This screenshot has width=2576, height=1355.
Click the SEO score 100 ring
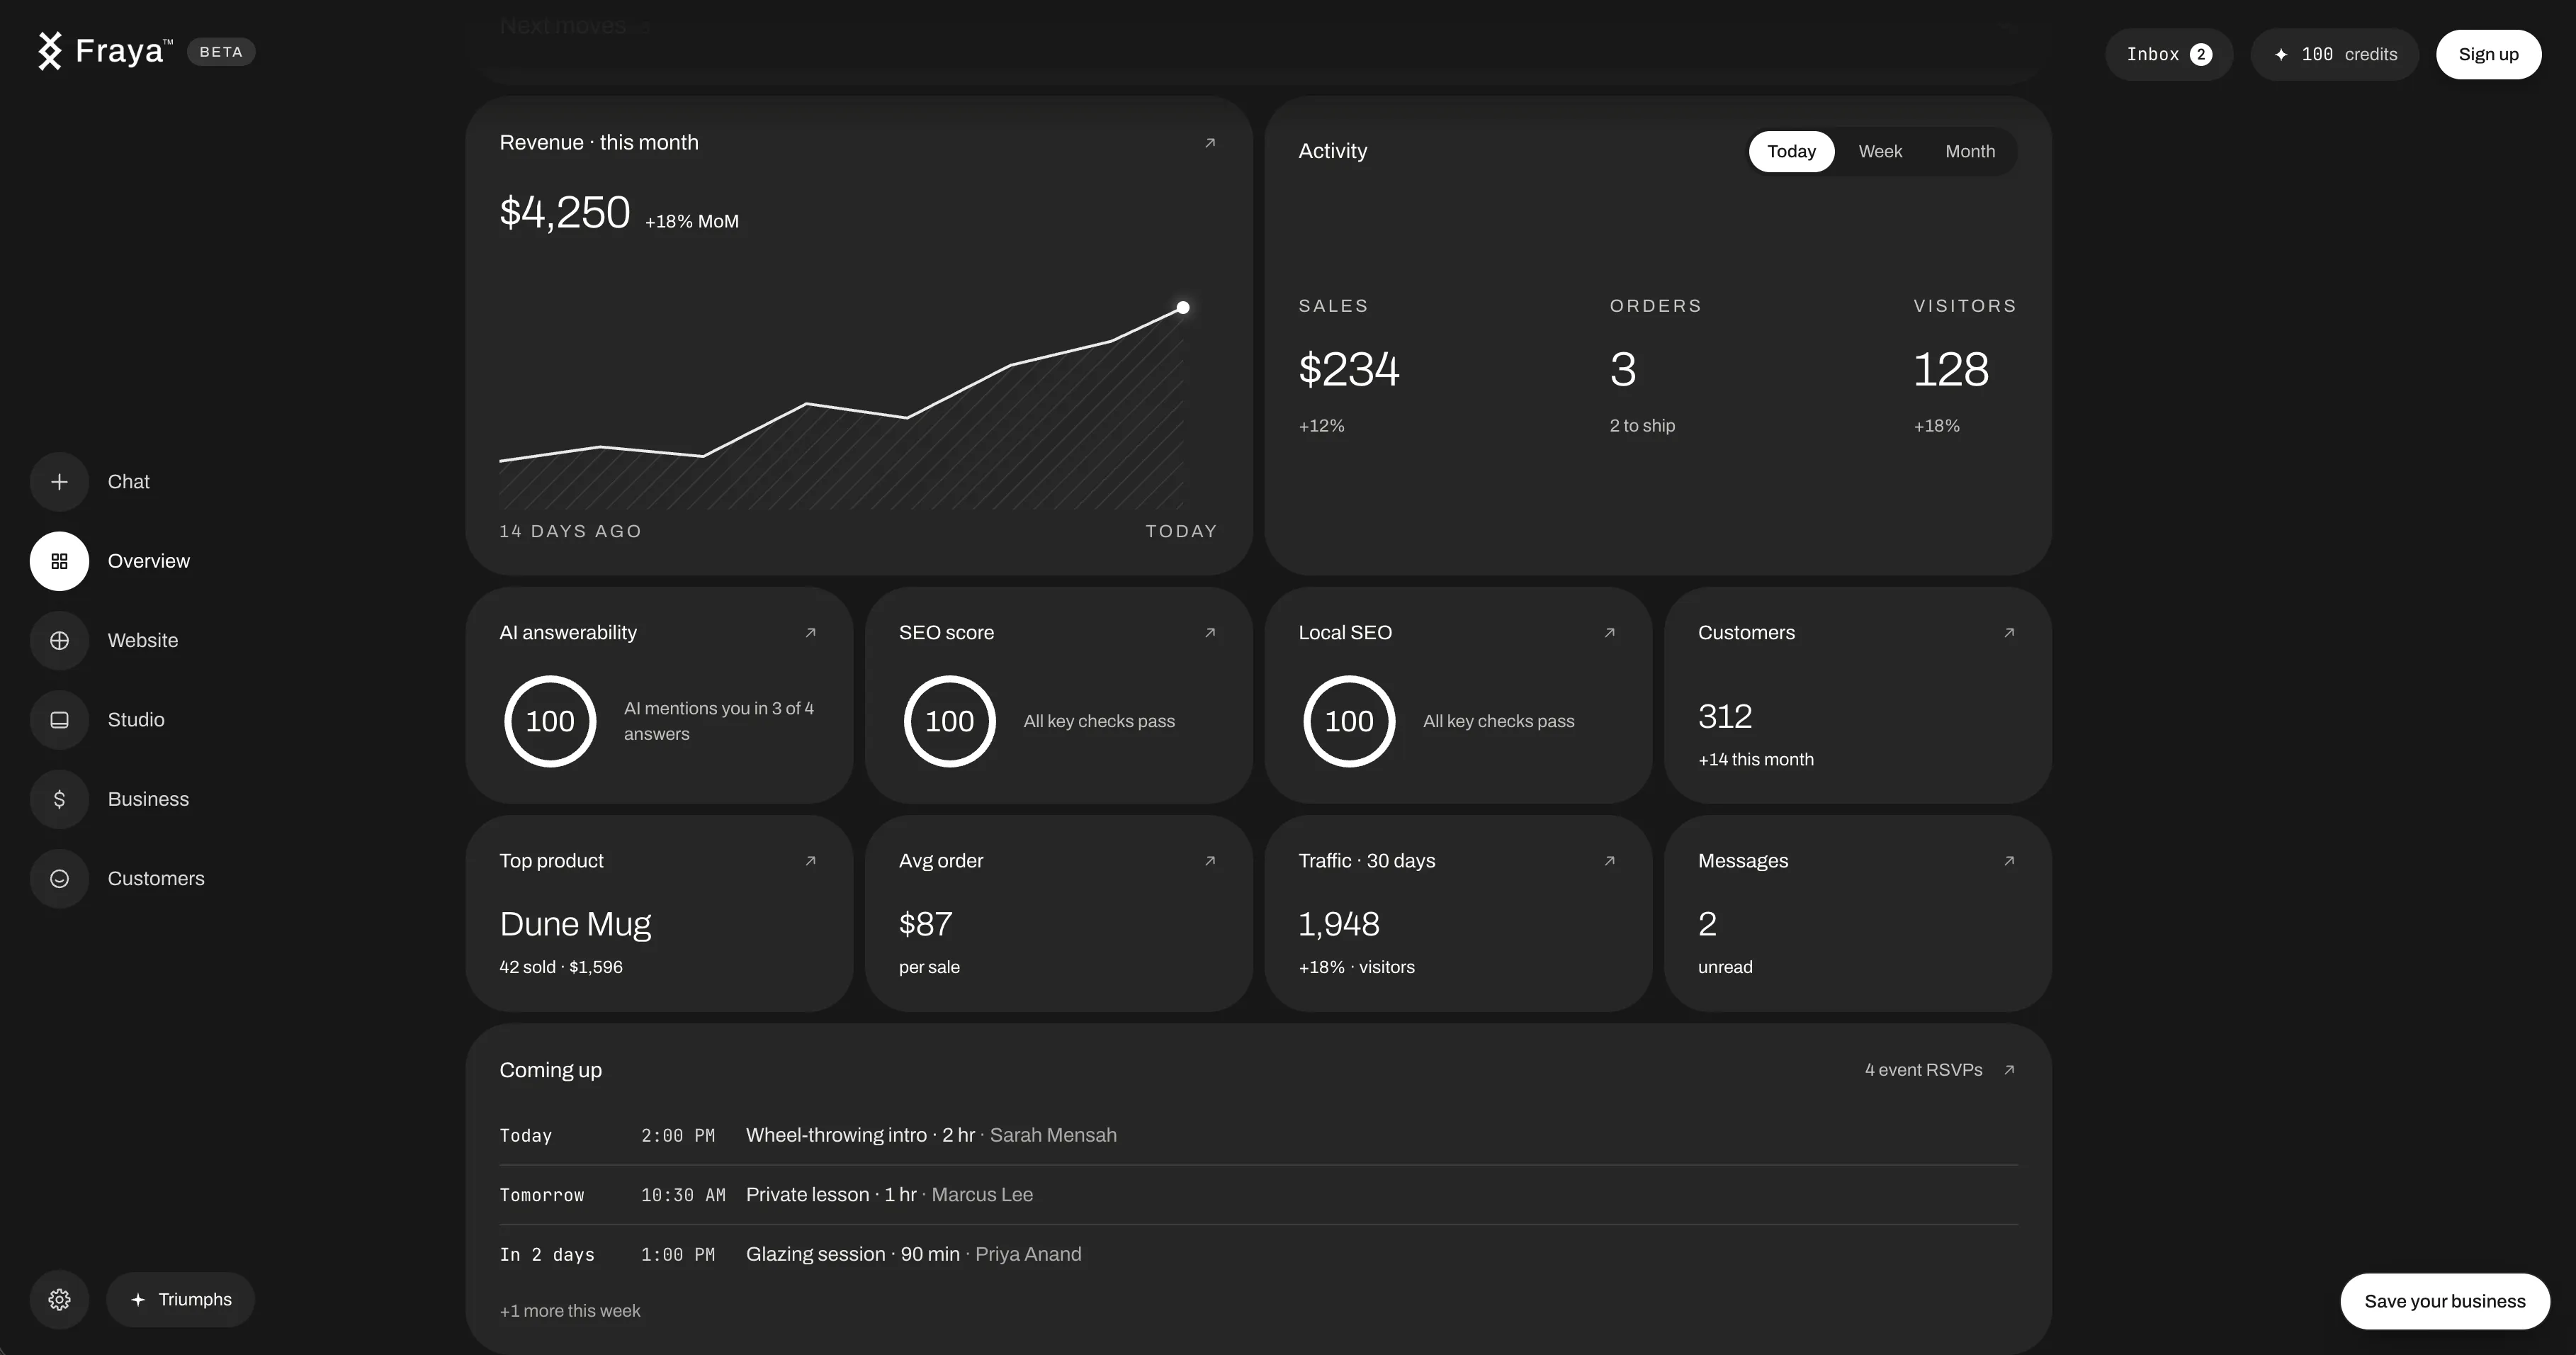pos(949,721)
